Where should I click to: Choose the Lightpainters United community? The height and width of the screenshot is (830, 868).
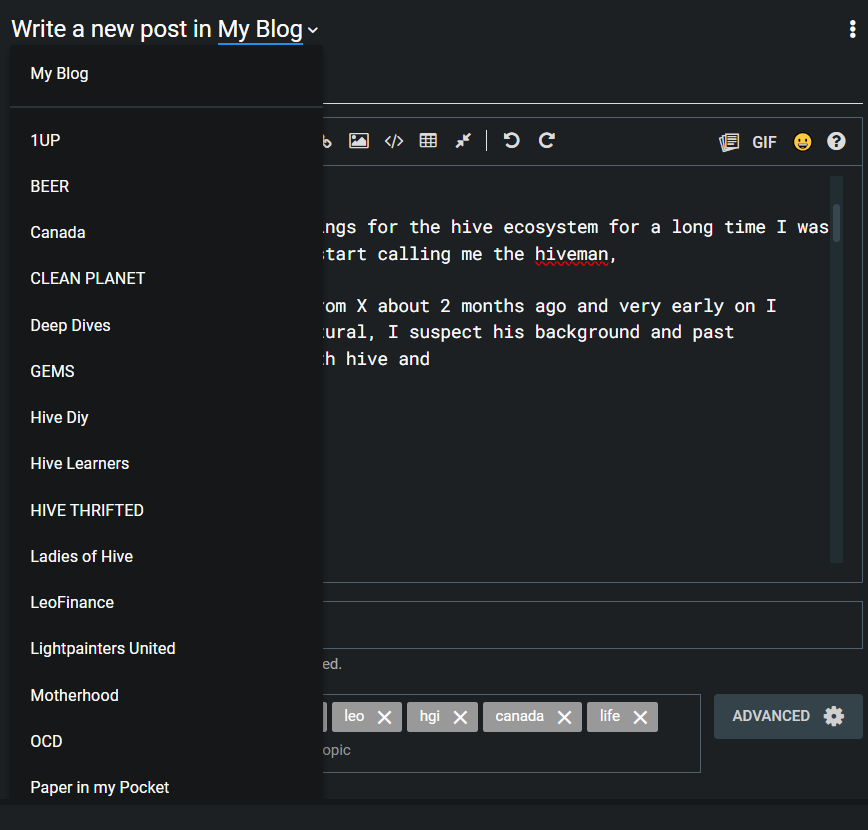click(166, 648)
